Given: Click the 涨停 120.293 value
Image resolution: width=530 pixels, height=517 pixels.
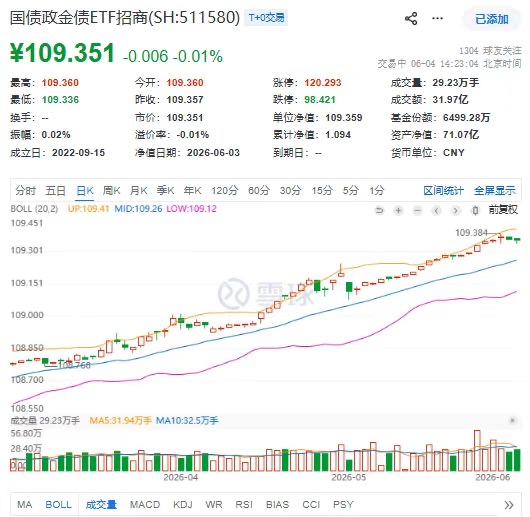Looking at the screenshot, I should 323,83.
